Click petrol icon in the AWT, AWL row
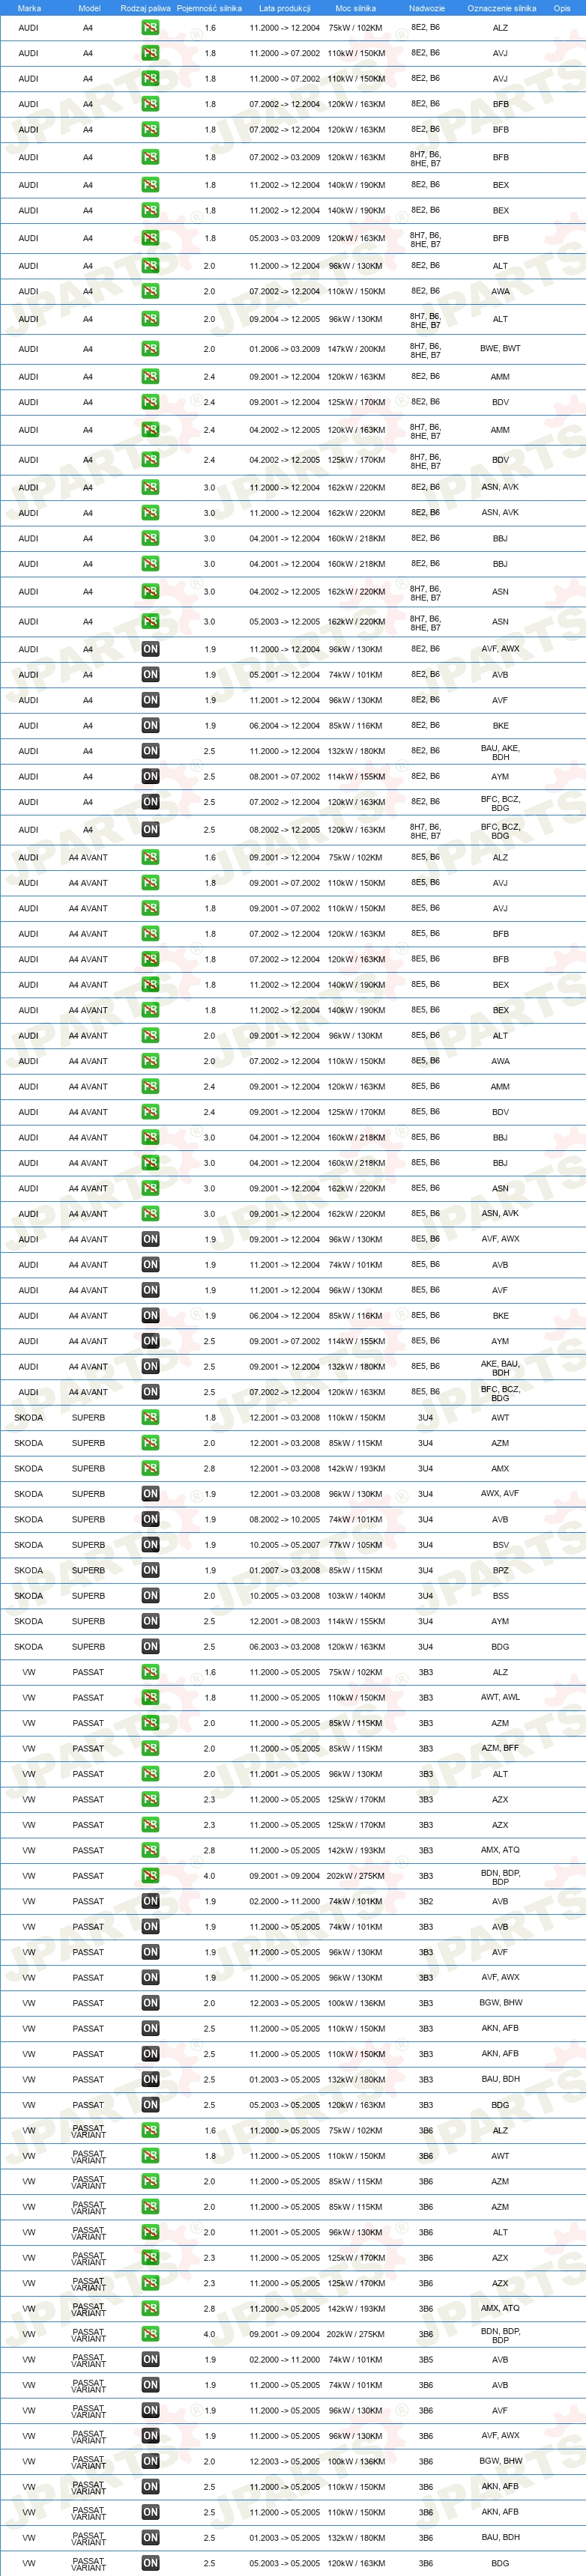 pos(150,1698)
